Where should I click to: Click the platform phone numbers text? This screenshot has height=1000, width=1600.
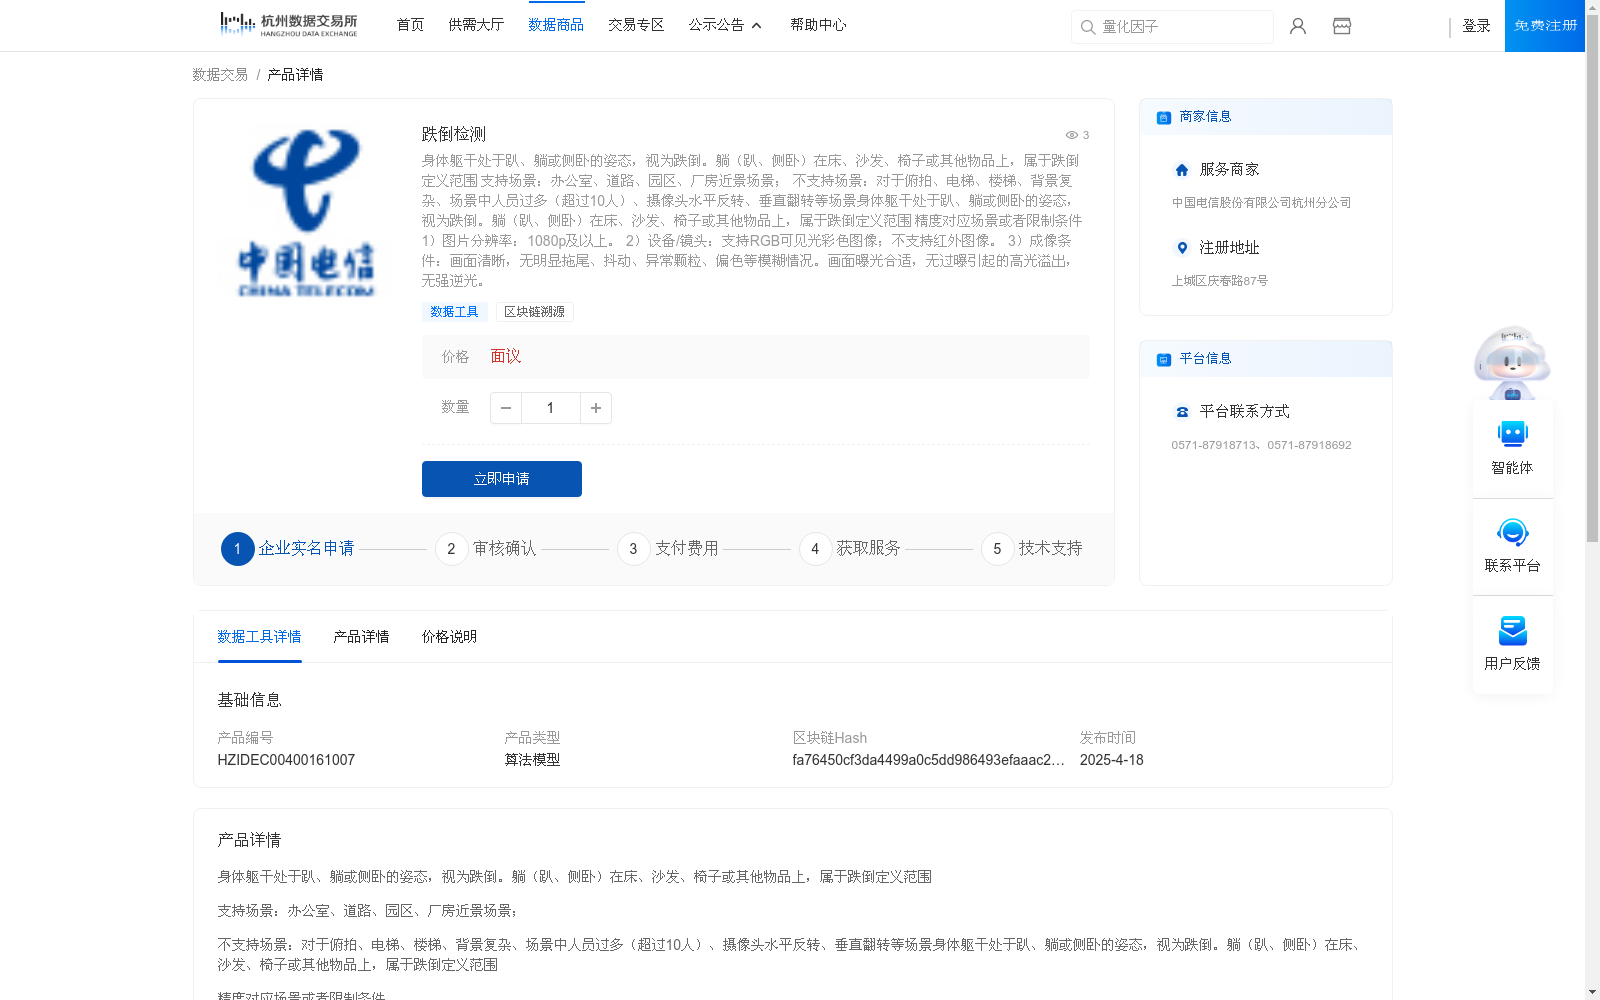tap(1261, 445)
